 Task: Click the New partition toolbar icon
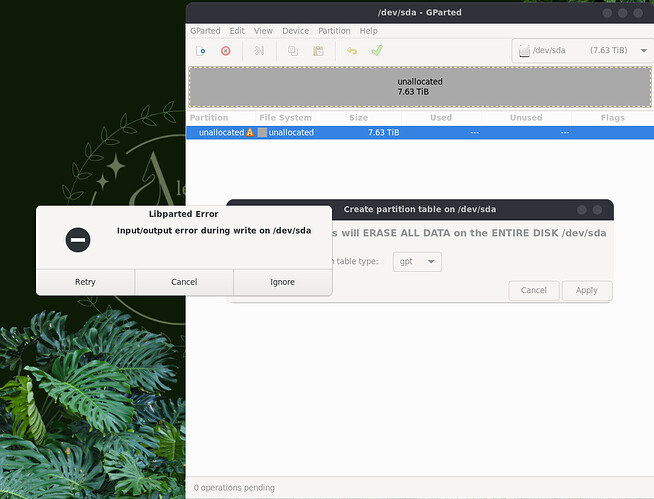coord(201,51)
